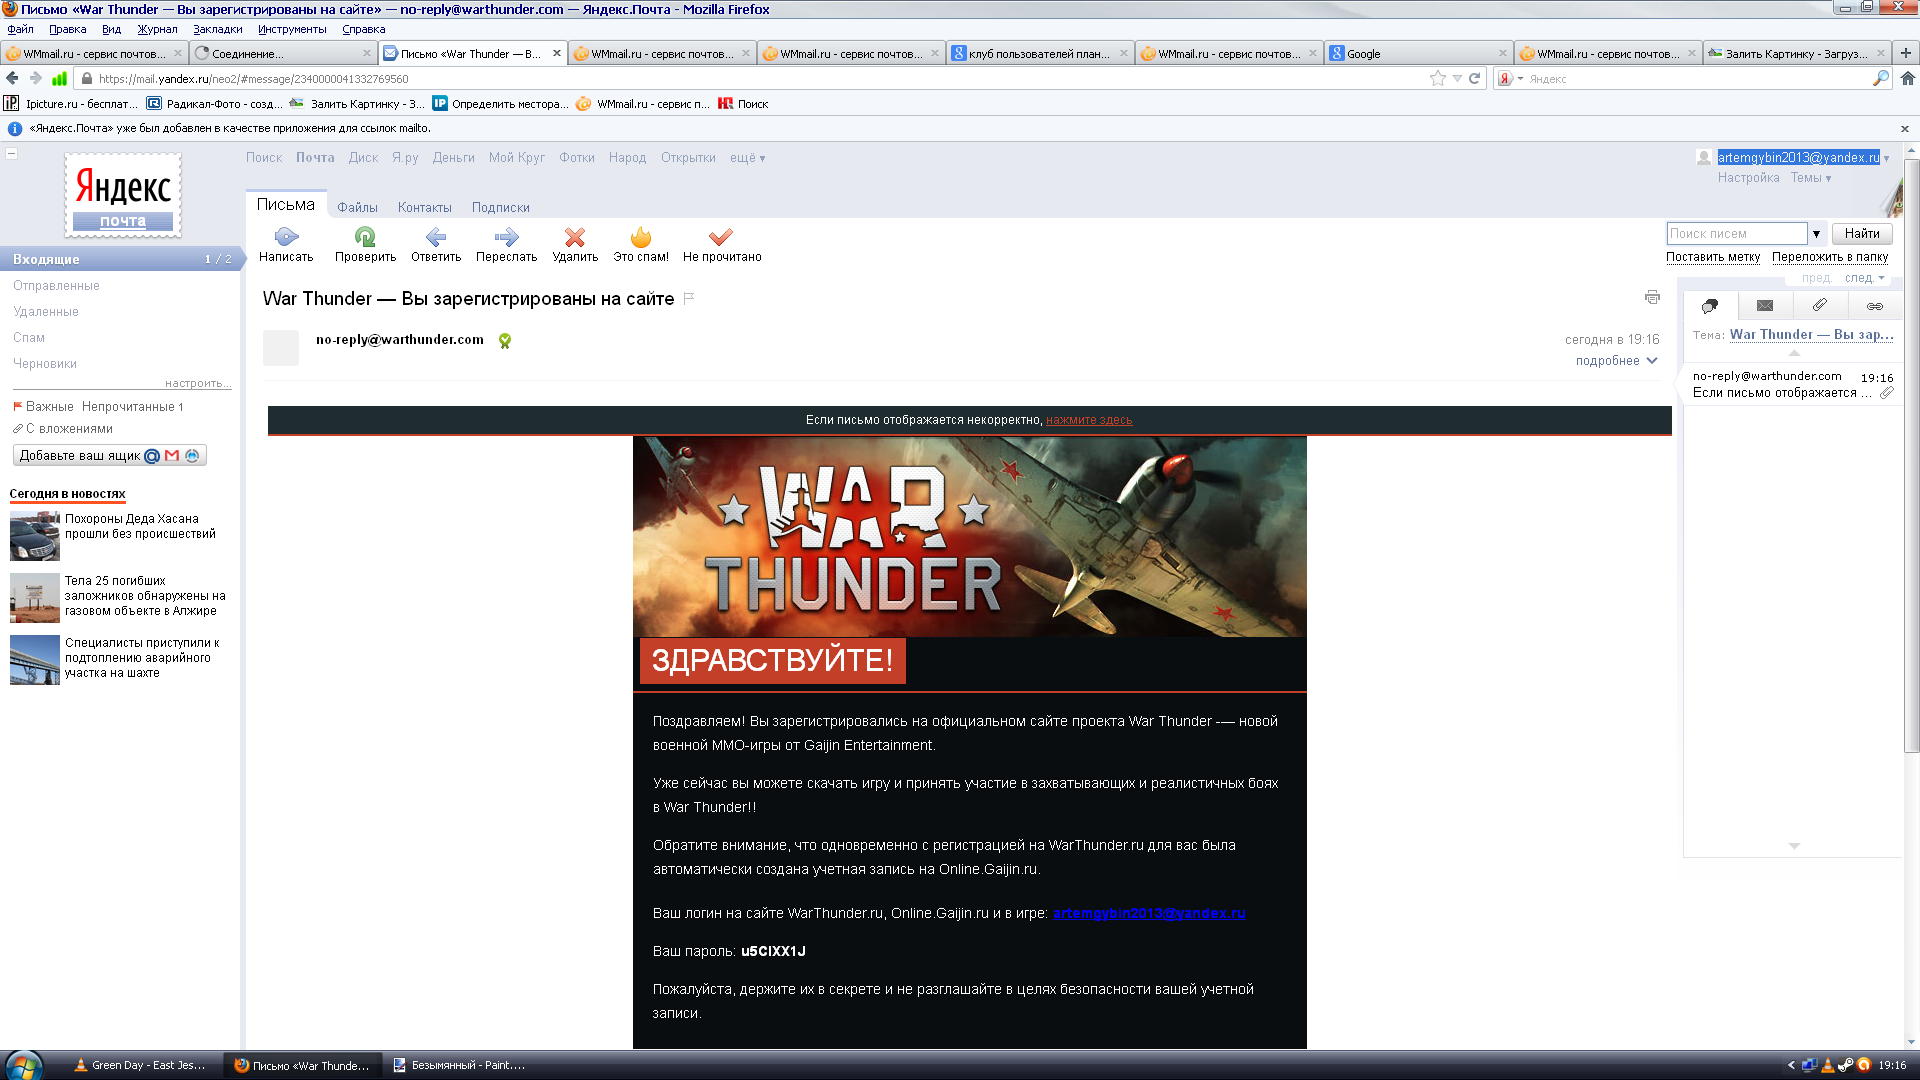
Task: Go to next message via след.
Action: (x=1865, y=278)
